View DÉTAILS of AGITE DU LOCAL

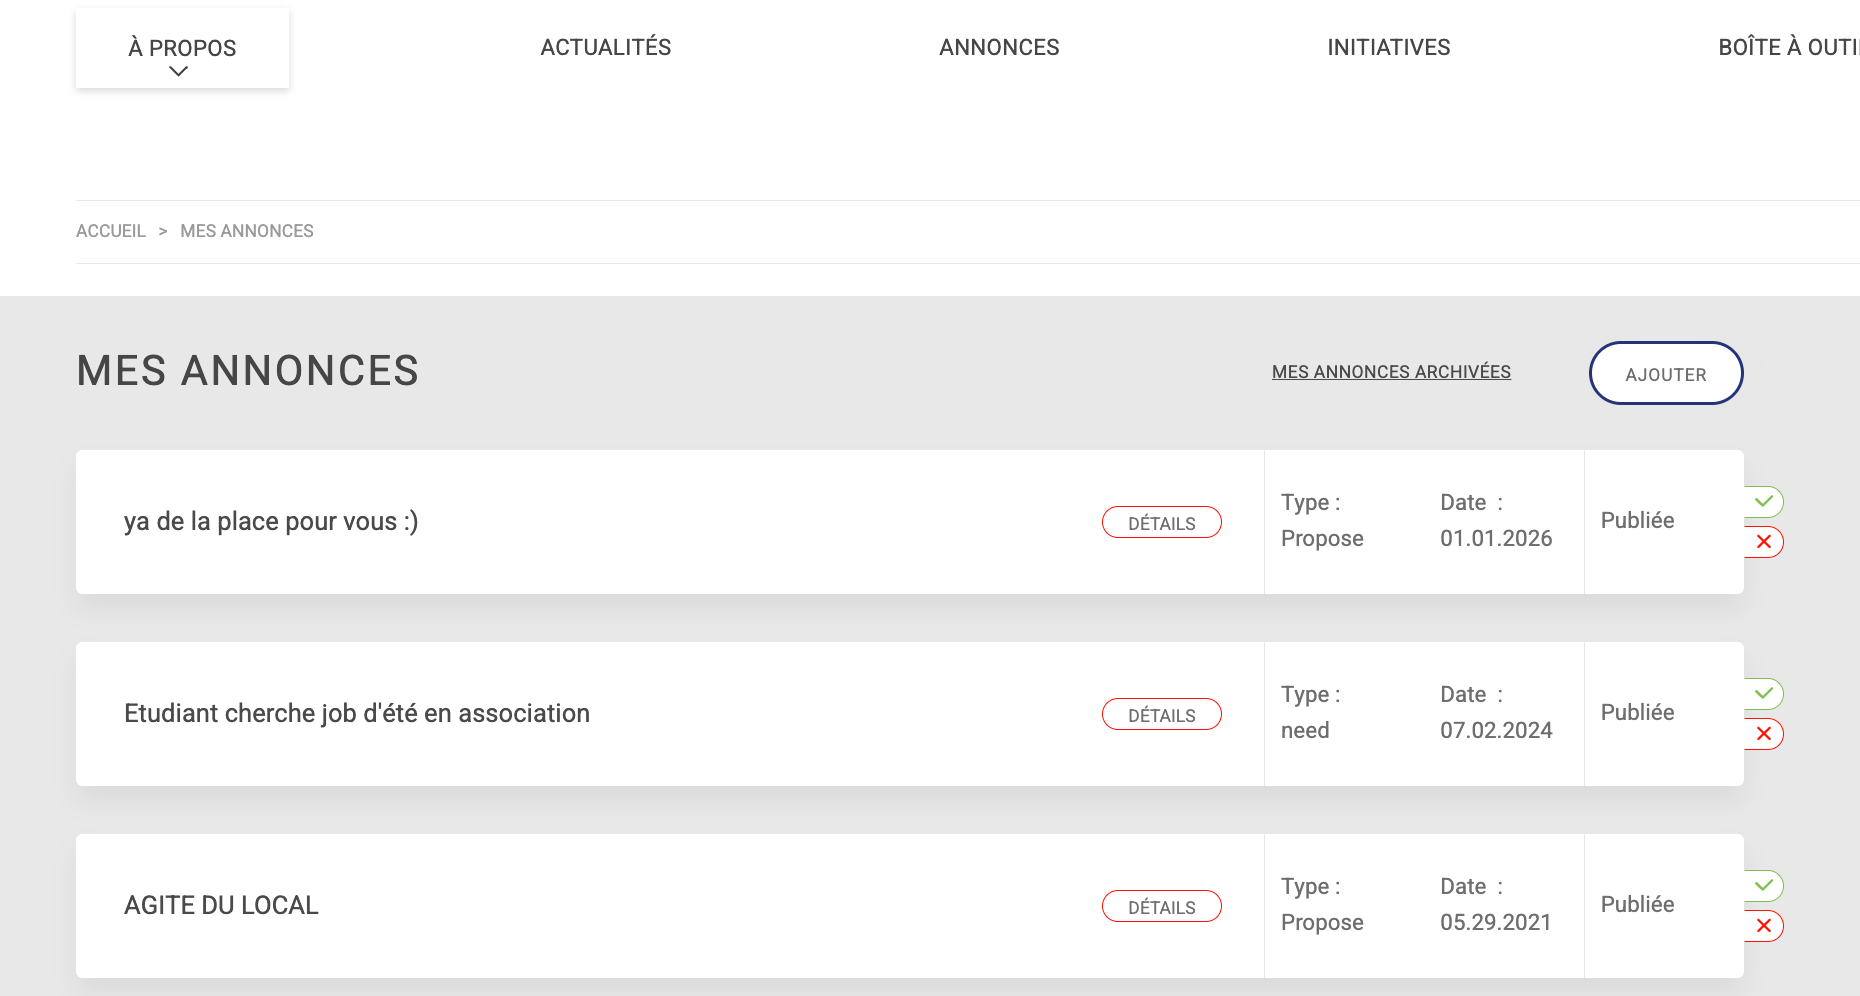[x=1161, y=907]
